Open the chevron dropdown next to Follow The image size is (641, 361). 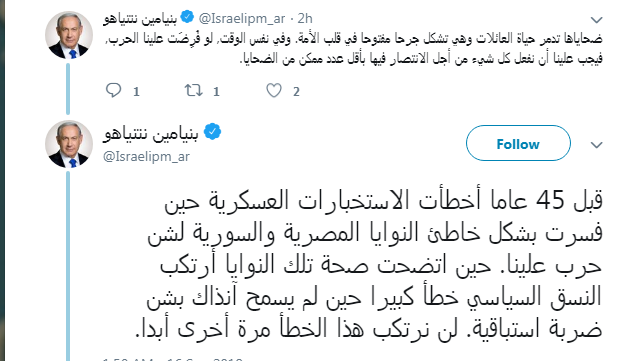596,145
